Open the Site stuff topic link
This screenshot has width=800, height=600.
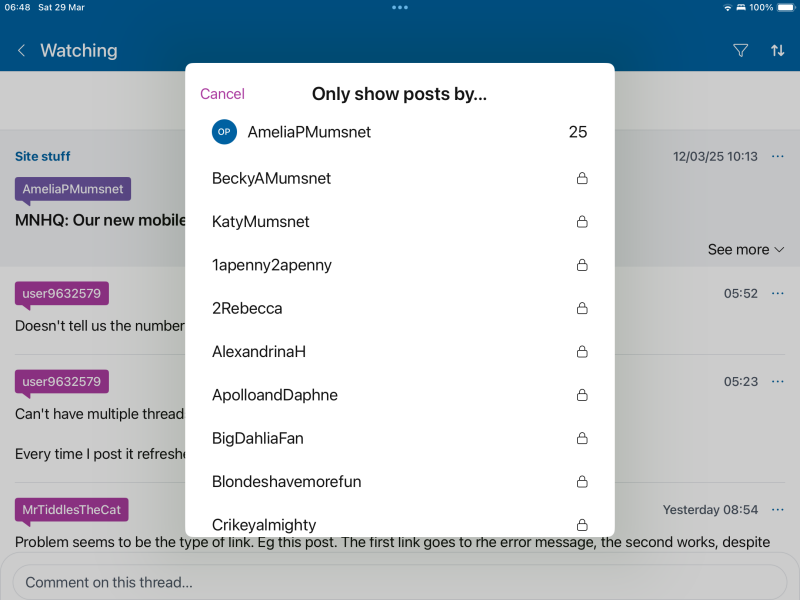pyautogui.click(x=42, y=156)
